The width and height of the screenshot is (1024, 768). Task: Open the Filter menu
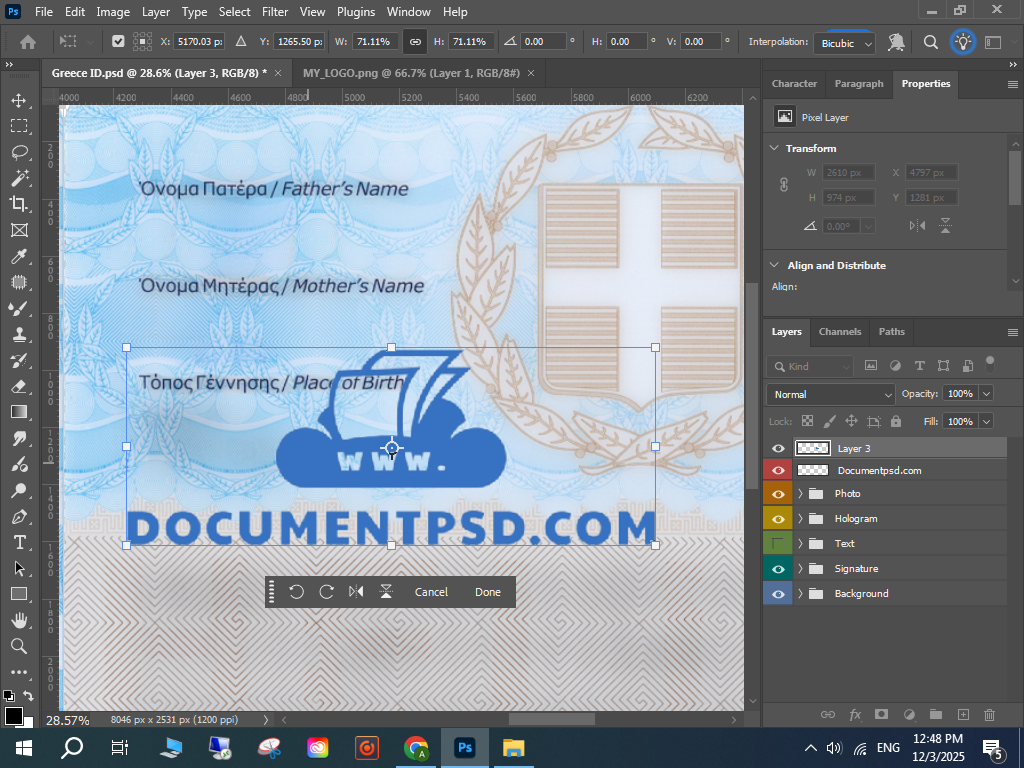click(x=274, y=12)
